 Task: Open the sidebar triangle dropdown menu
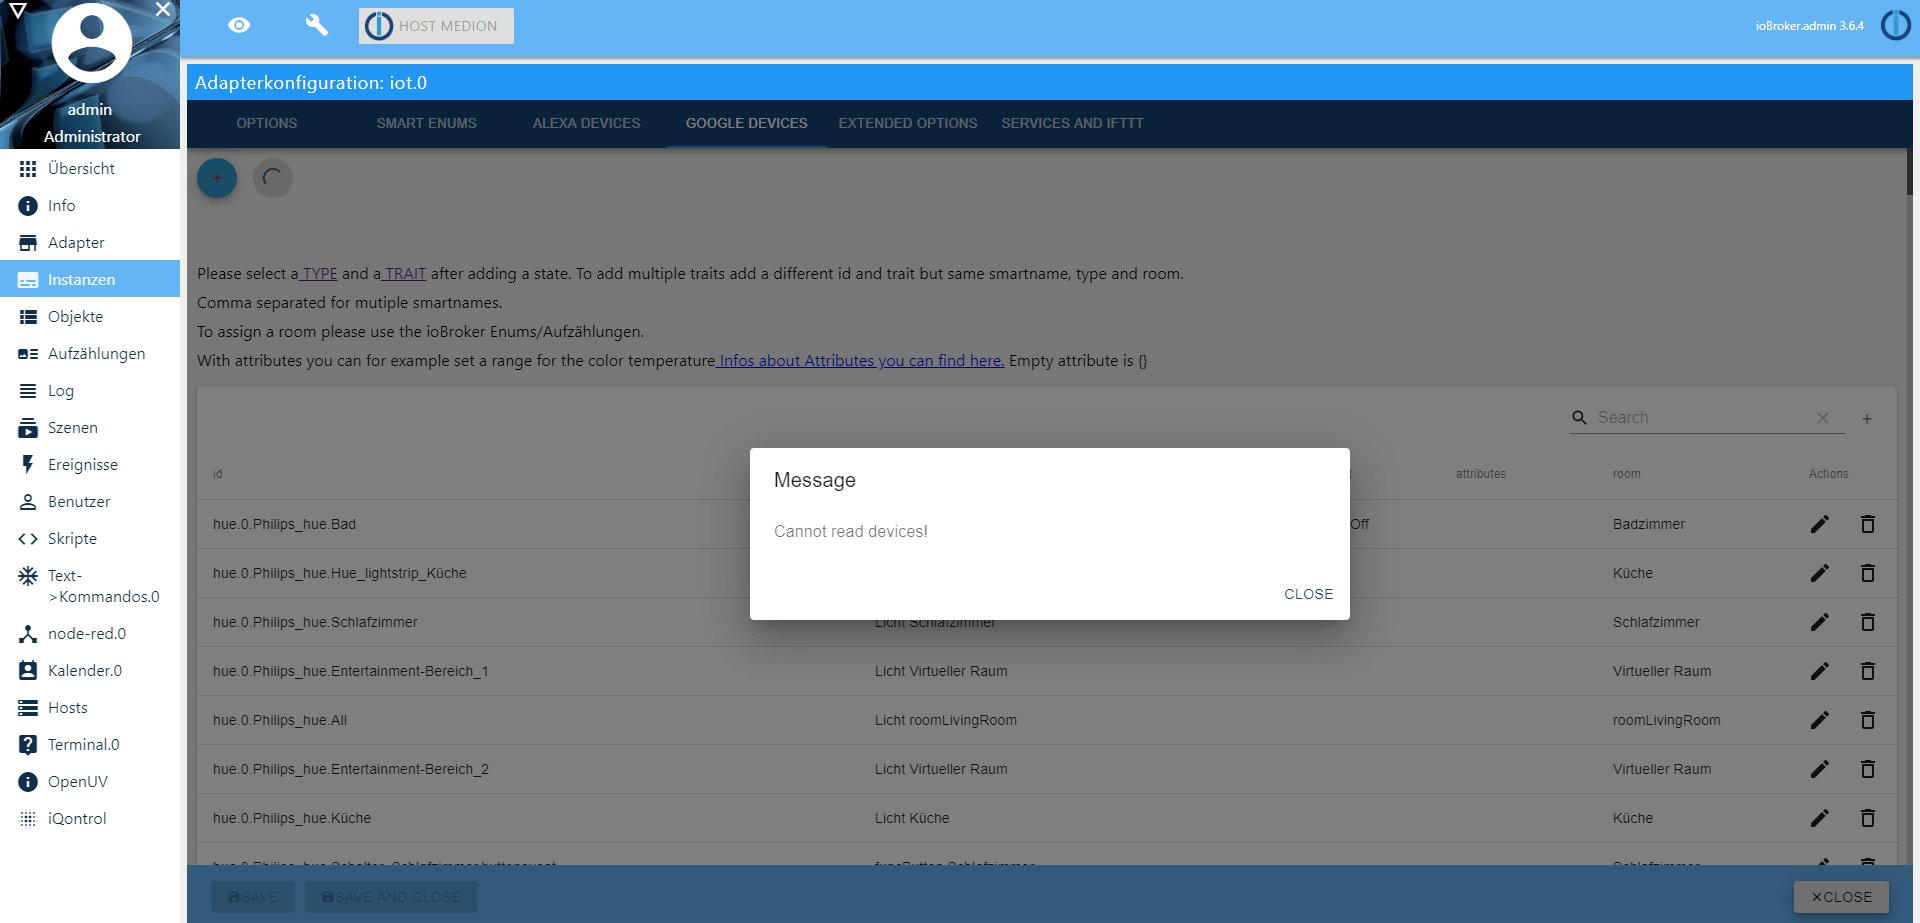18,10
